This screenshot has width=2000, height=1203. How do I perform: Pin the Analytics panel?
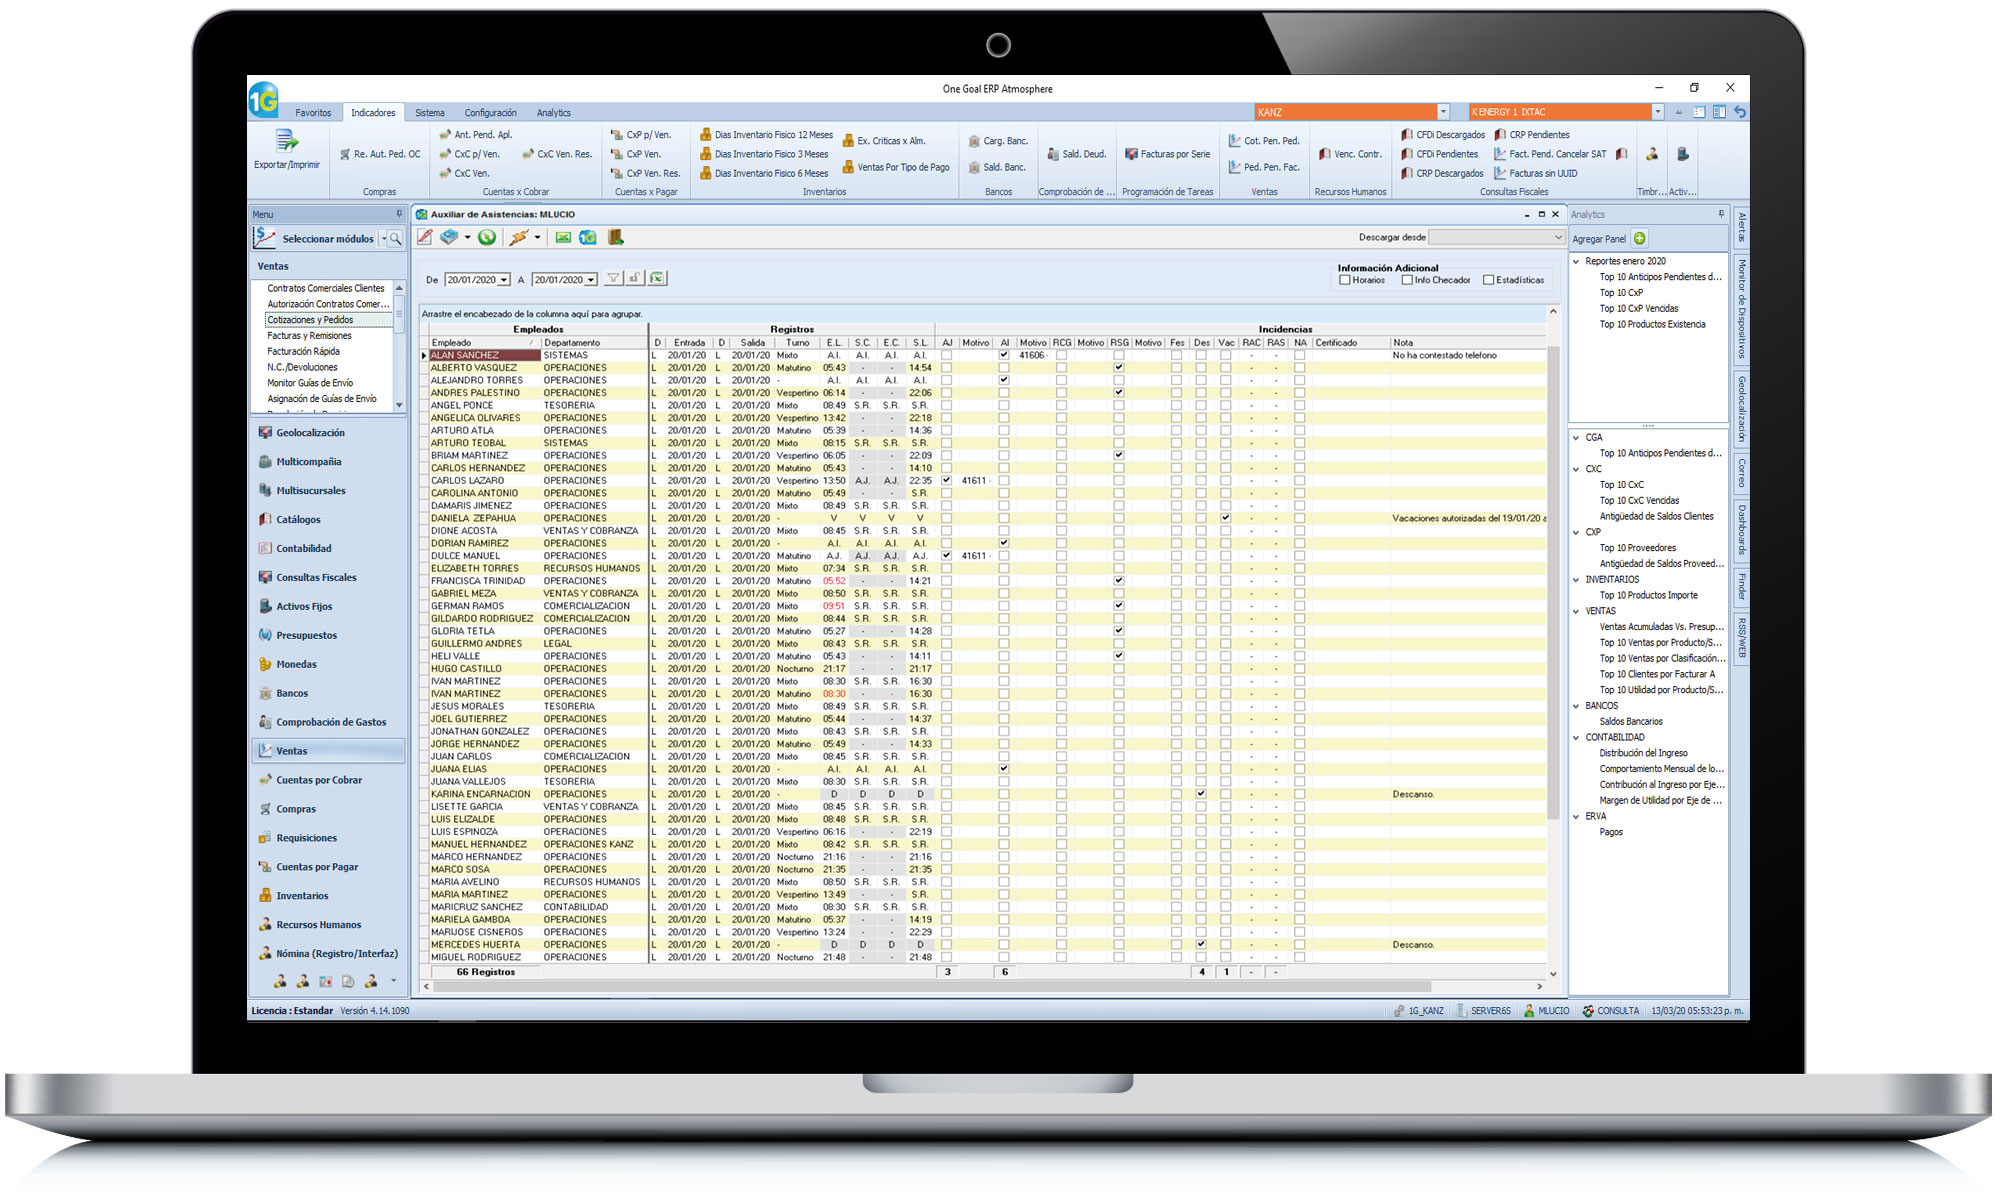(1721, 214)
